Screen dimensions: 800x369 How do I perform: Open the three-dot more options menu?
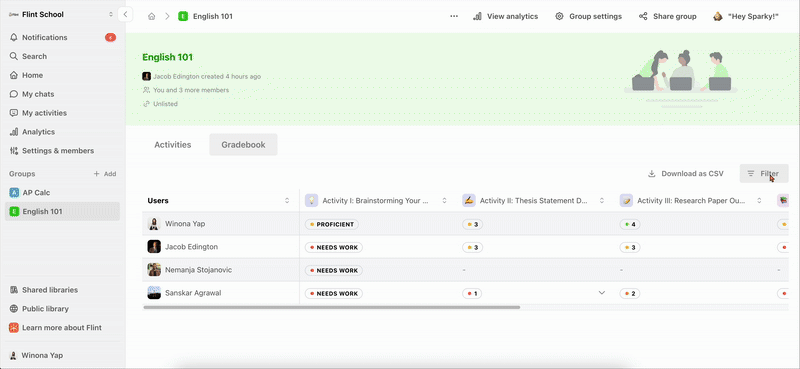454,16
